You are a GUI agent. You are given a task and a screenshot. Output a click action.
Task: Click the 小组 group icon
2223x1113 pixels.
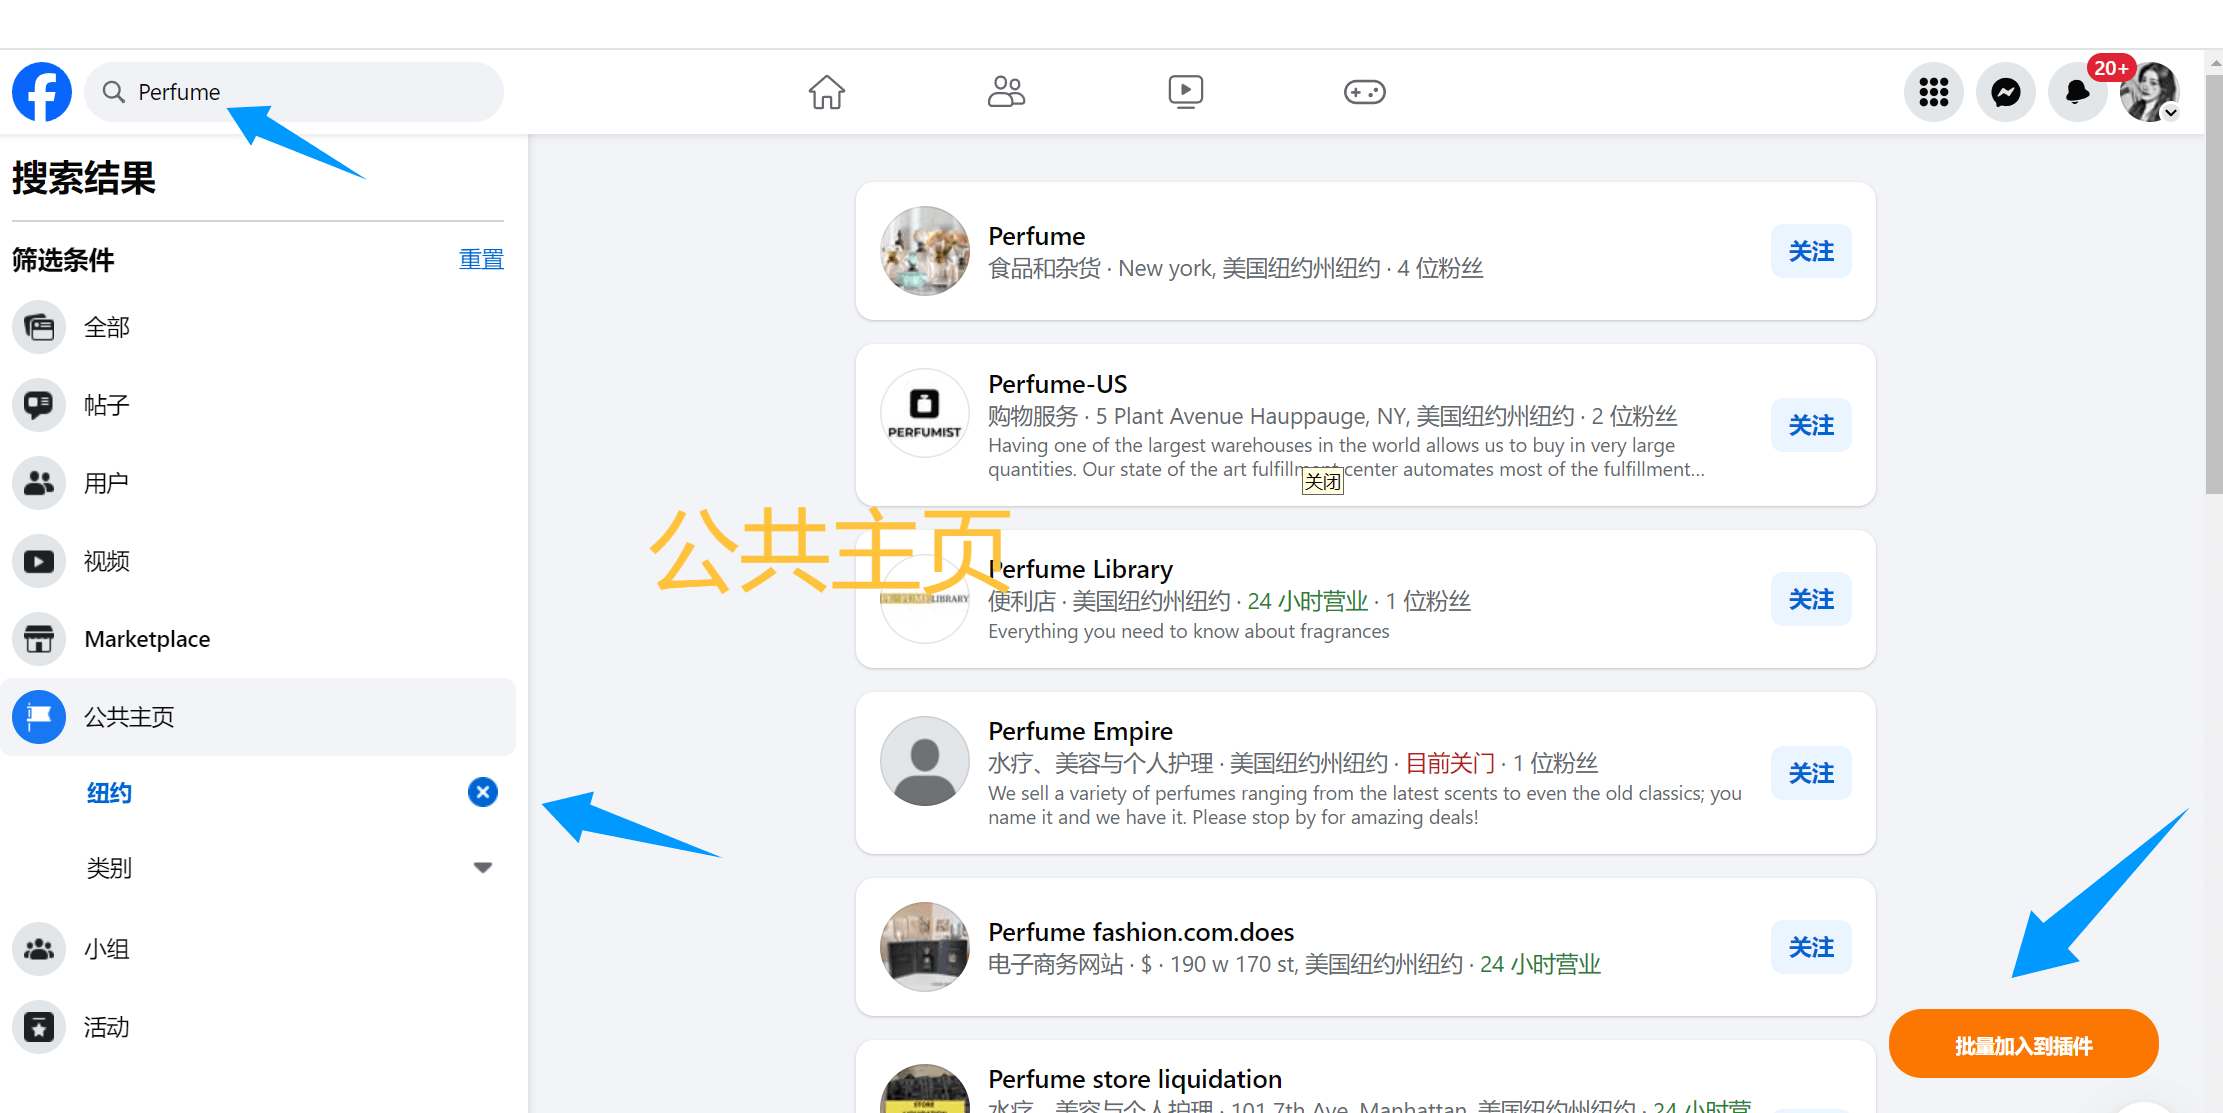click(39, 949)
